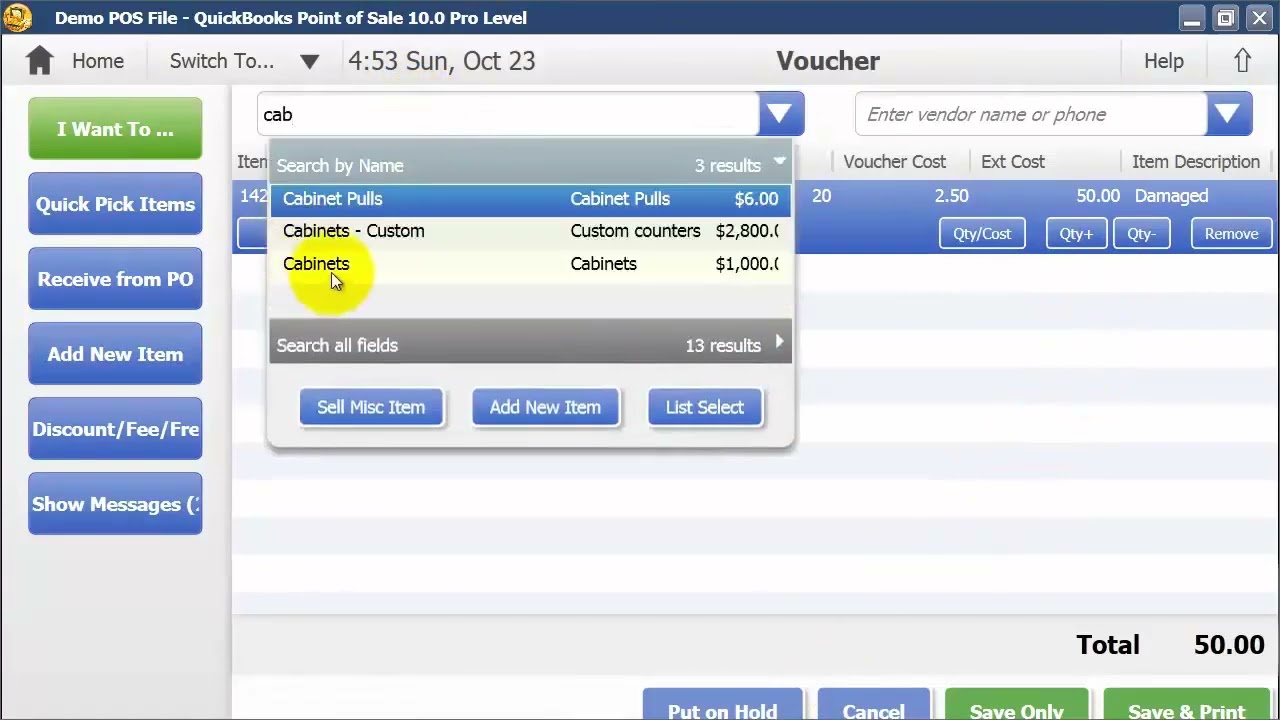Click the Show Messages button
1280x720 pixels.
tap(115, 504)
